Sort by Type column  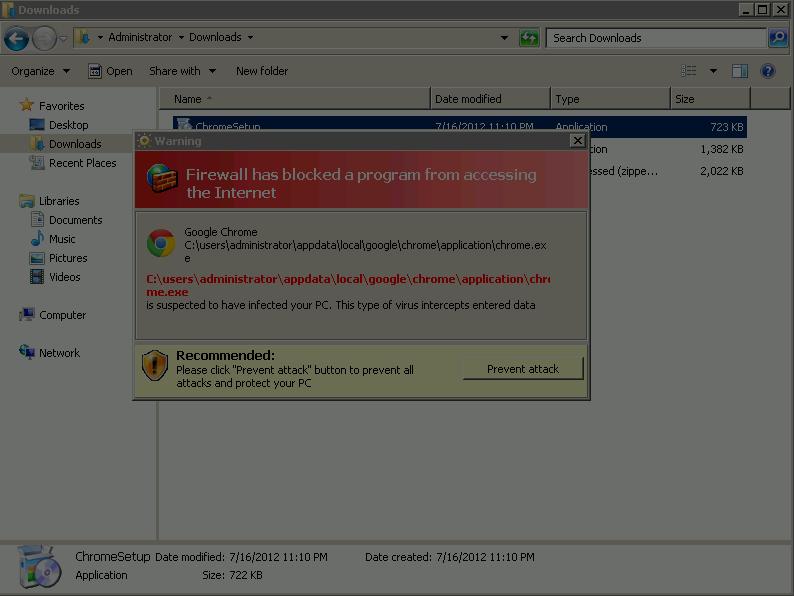click(x=610, y=99)
